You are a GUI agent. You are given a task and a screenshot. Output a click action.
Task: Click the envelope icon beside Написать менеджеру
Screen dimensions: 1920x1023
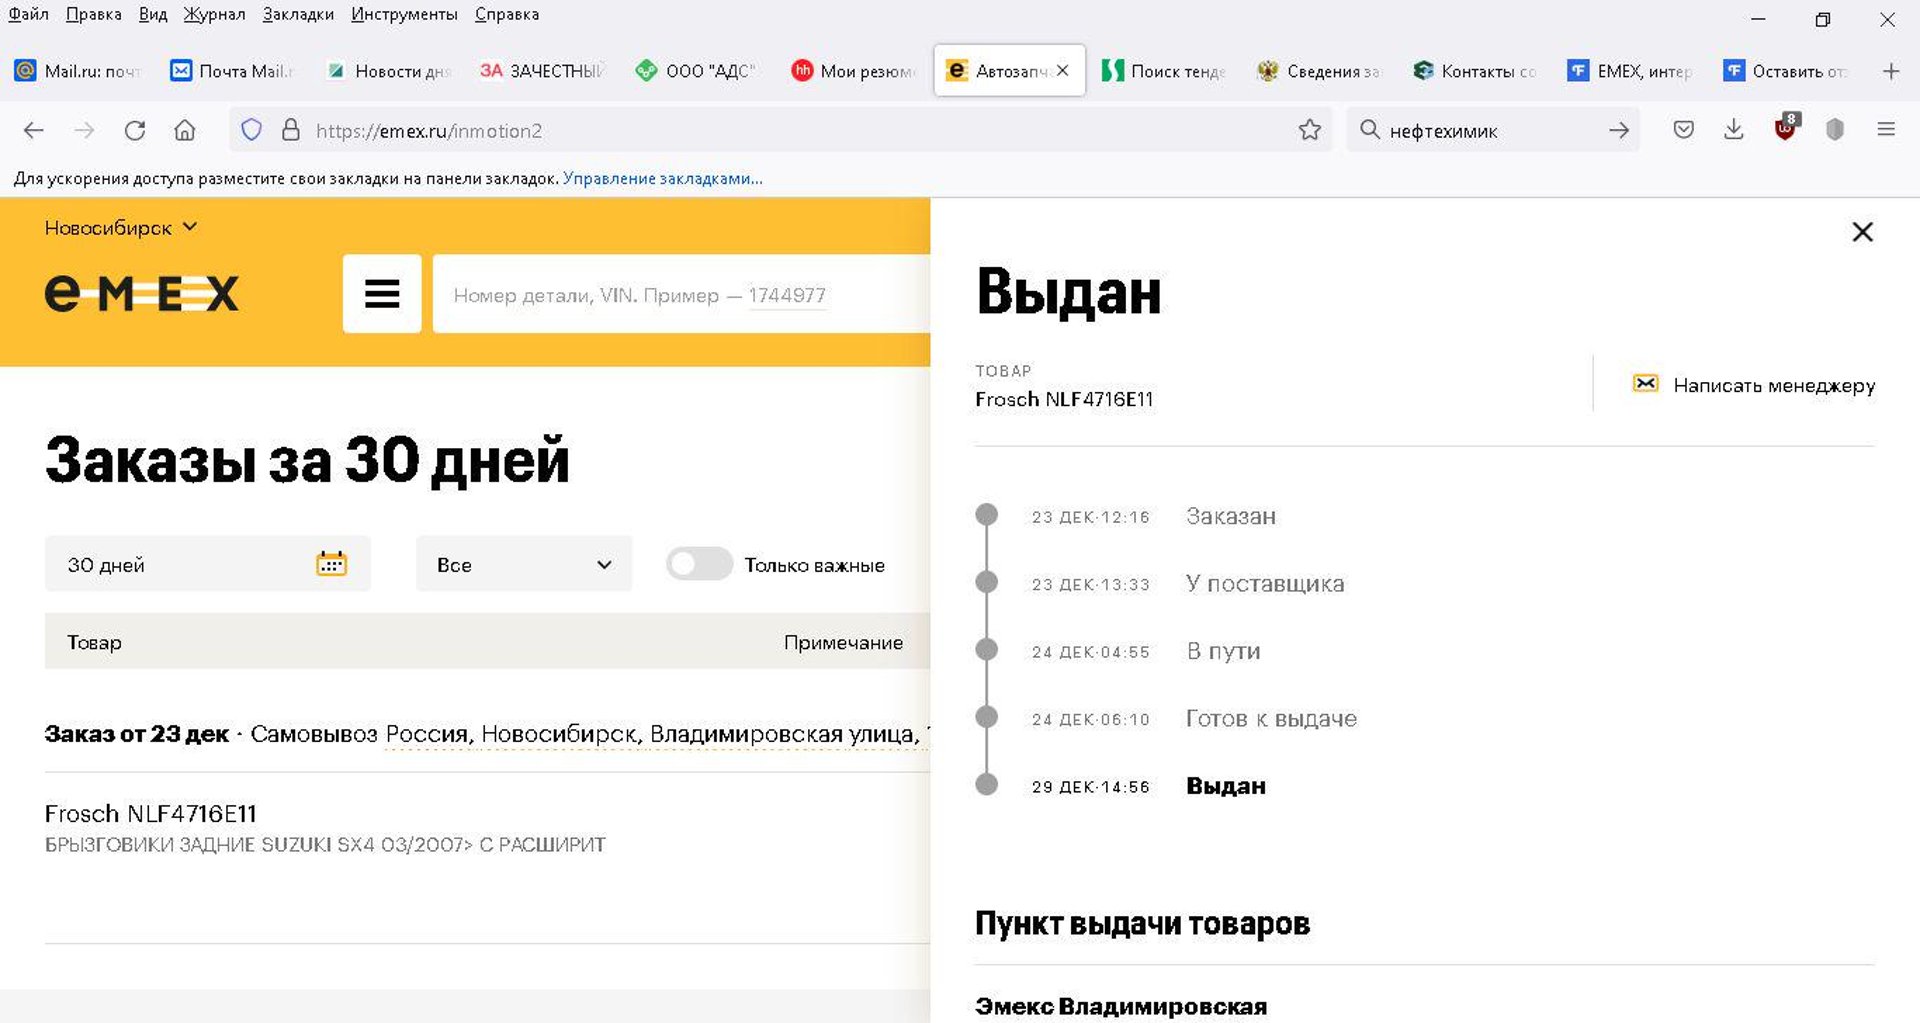click(x=1645, y=384)
